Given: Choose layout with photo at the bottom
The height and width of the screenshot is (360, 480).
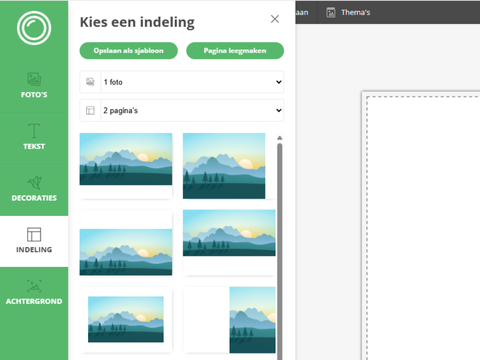Looking at the screenshot, I should tap(126, 243).
